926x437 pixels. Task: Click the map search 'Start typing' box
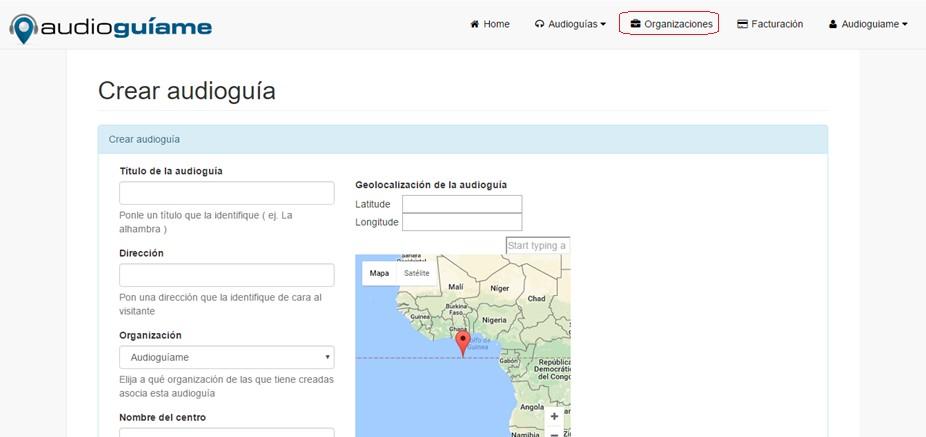(x=537, y=245)
